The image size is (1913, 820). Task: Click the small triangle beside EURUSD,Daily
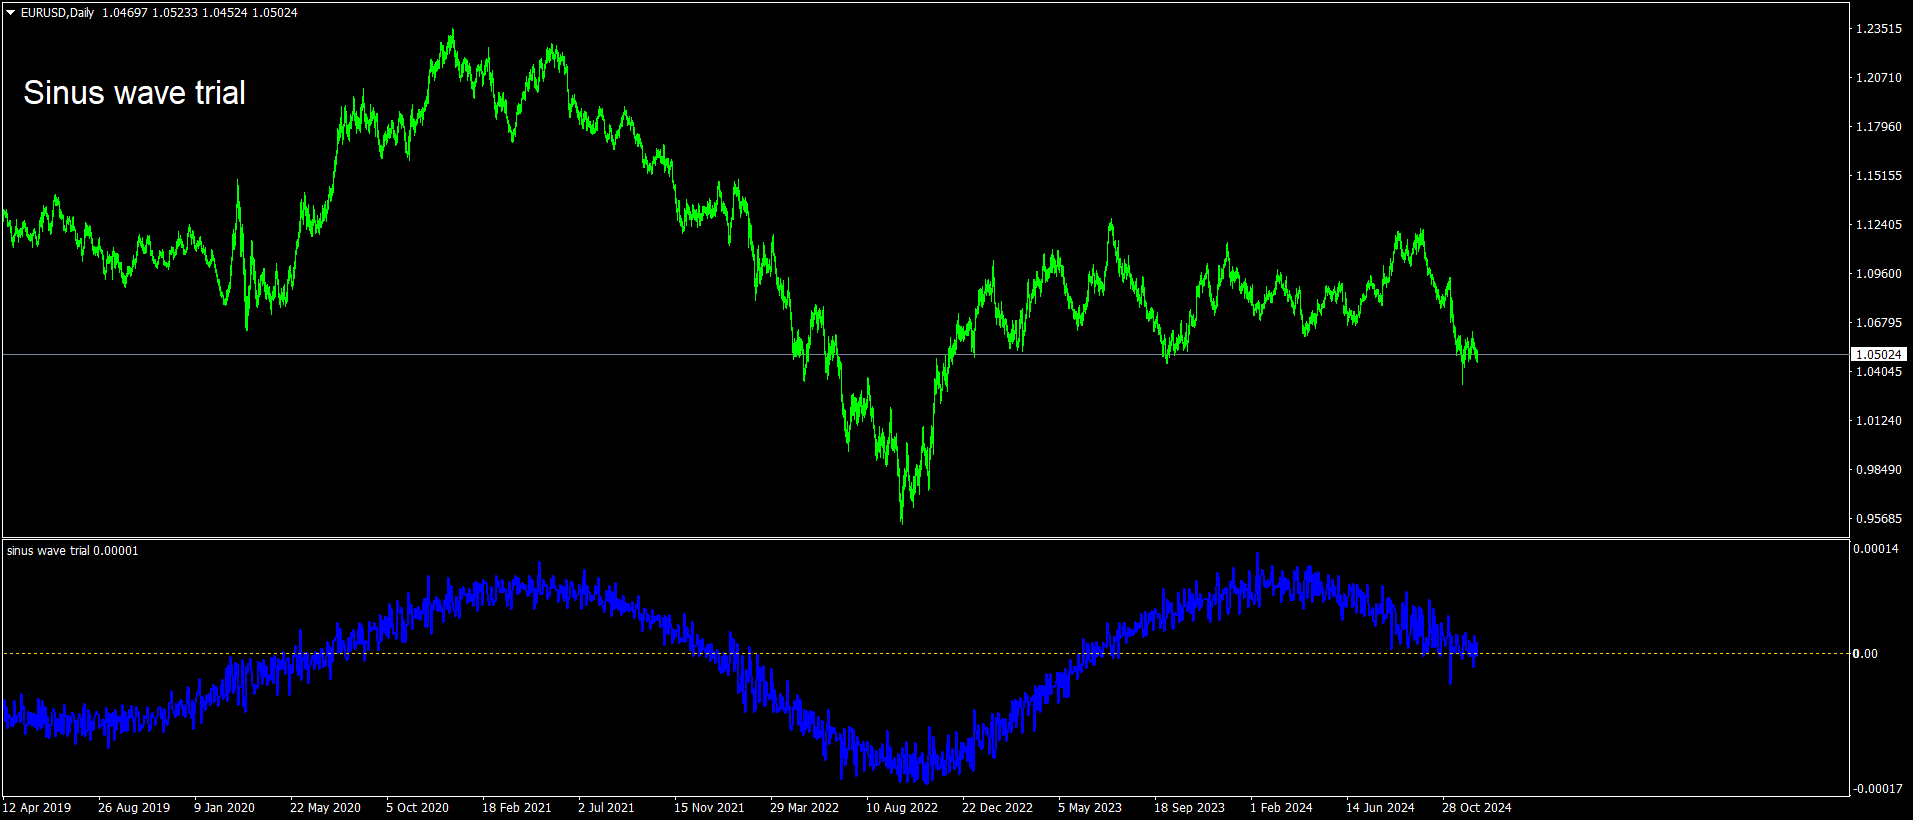(x=11, y=13)
